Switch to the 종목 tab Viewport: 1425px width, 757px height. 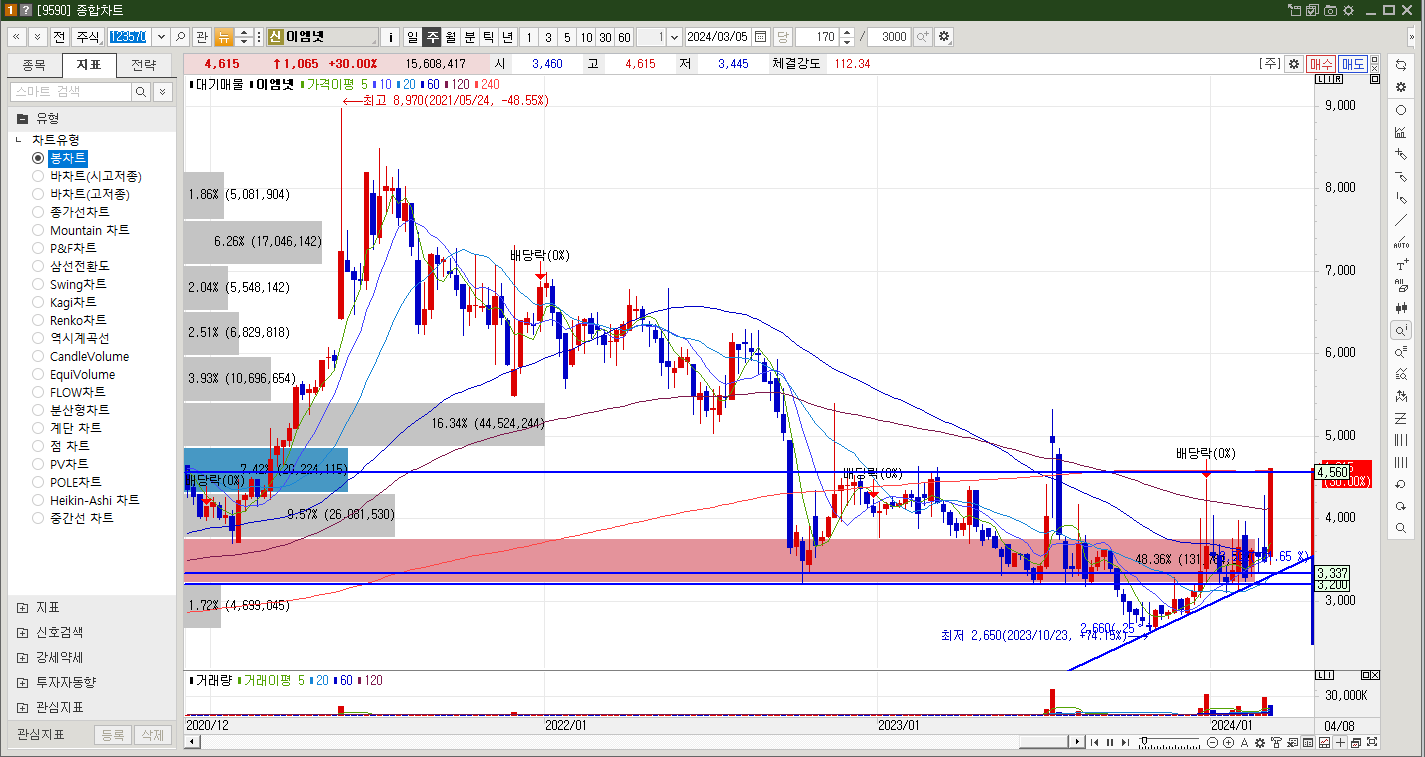coord(34,66)
